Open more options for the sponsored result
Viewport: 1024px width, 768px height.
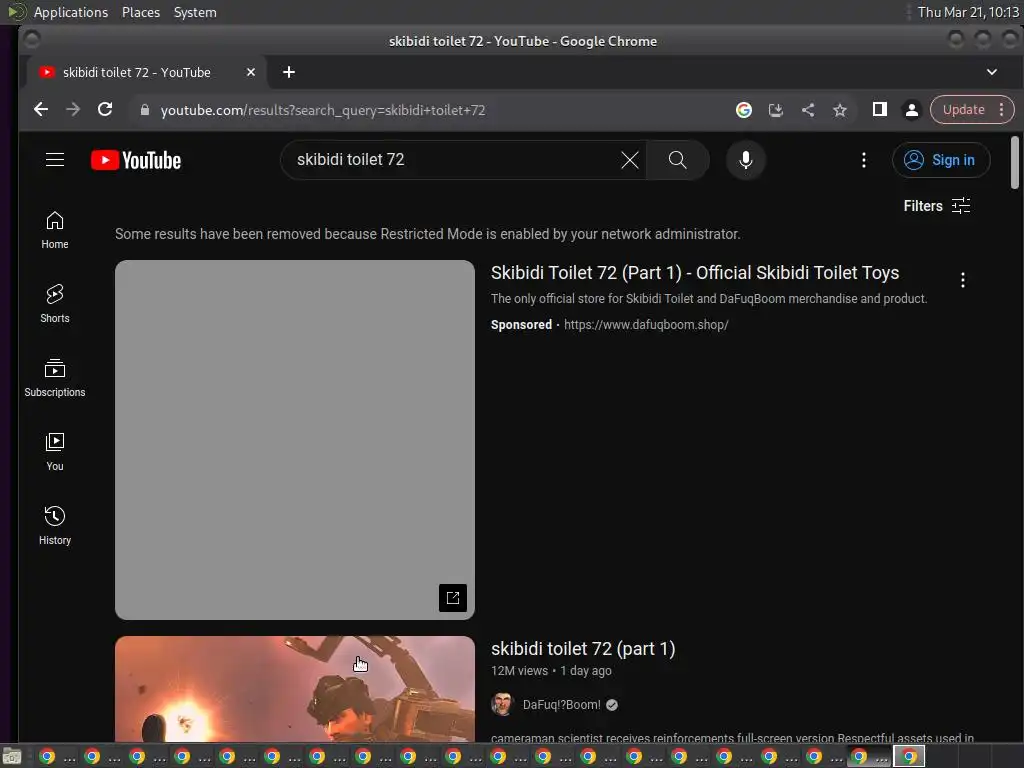tap(963, 280)
